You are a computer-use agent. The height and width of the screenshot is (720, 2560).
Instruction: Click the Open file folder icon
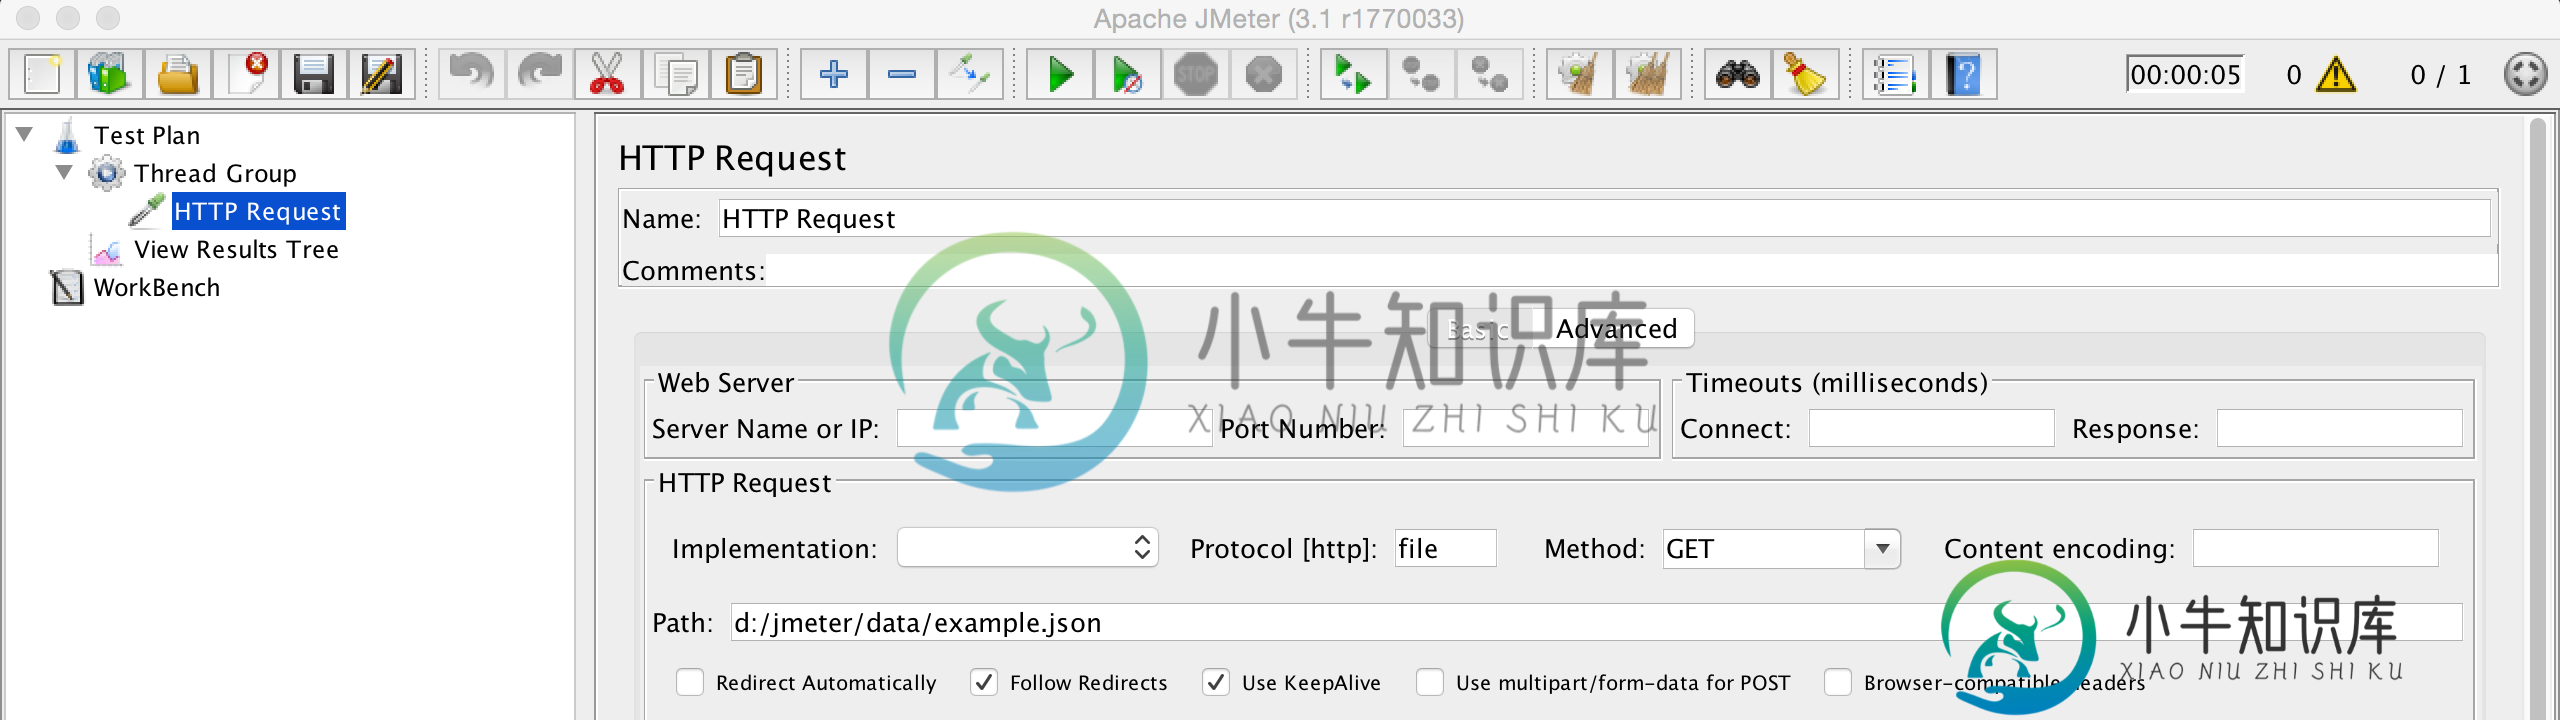coord(178,75)
